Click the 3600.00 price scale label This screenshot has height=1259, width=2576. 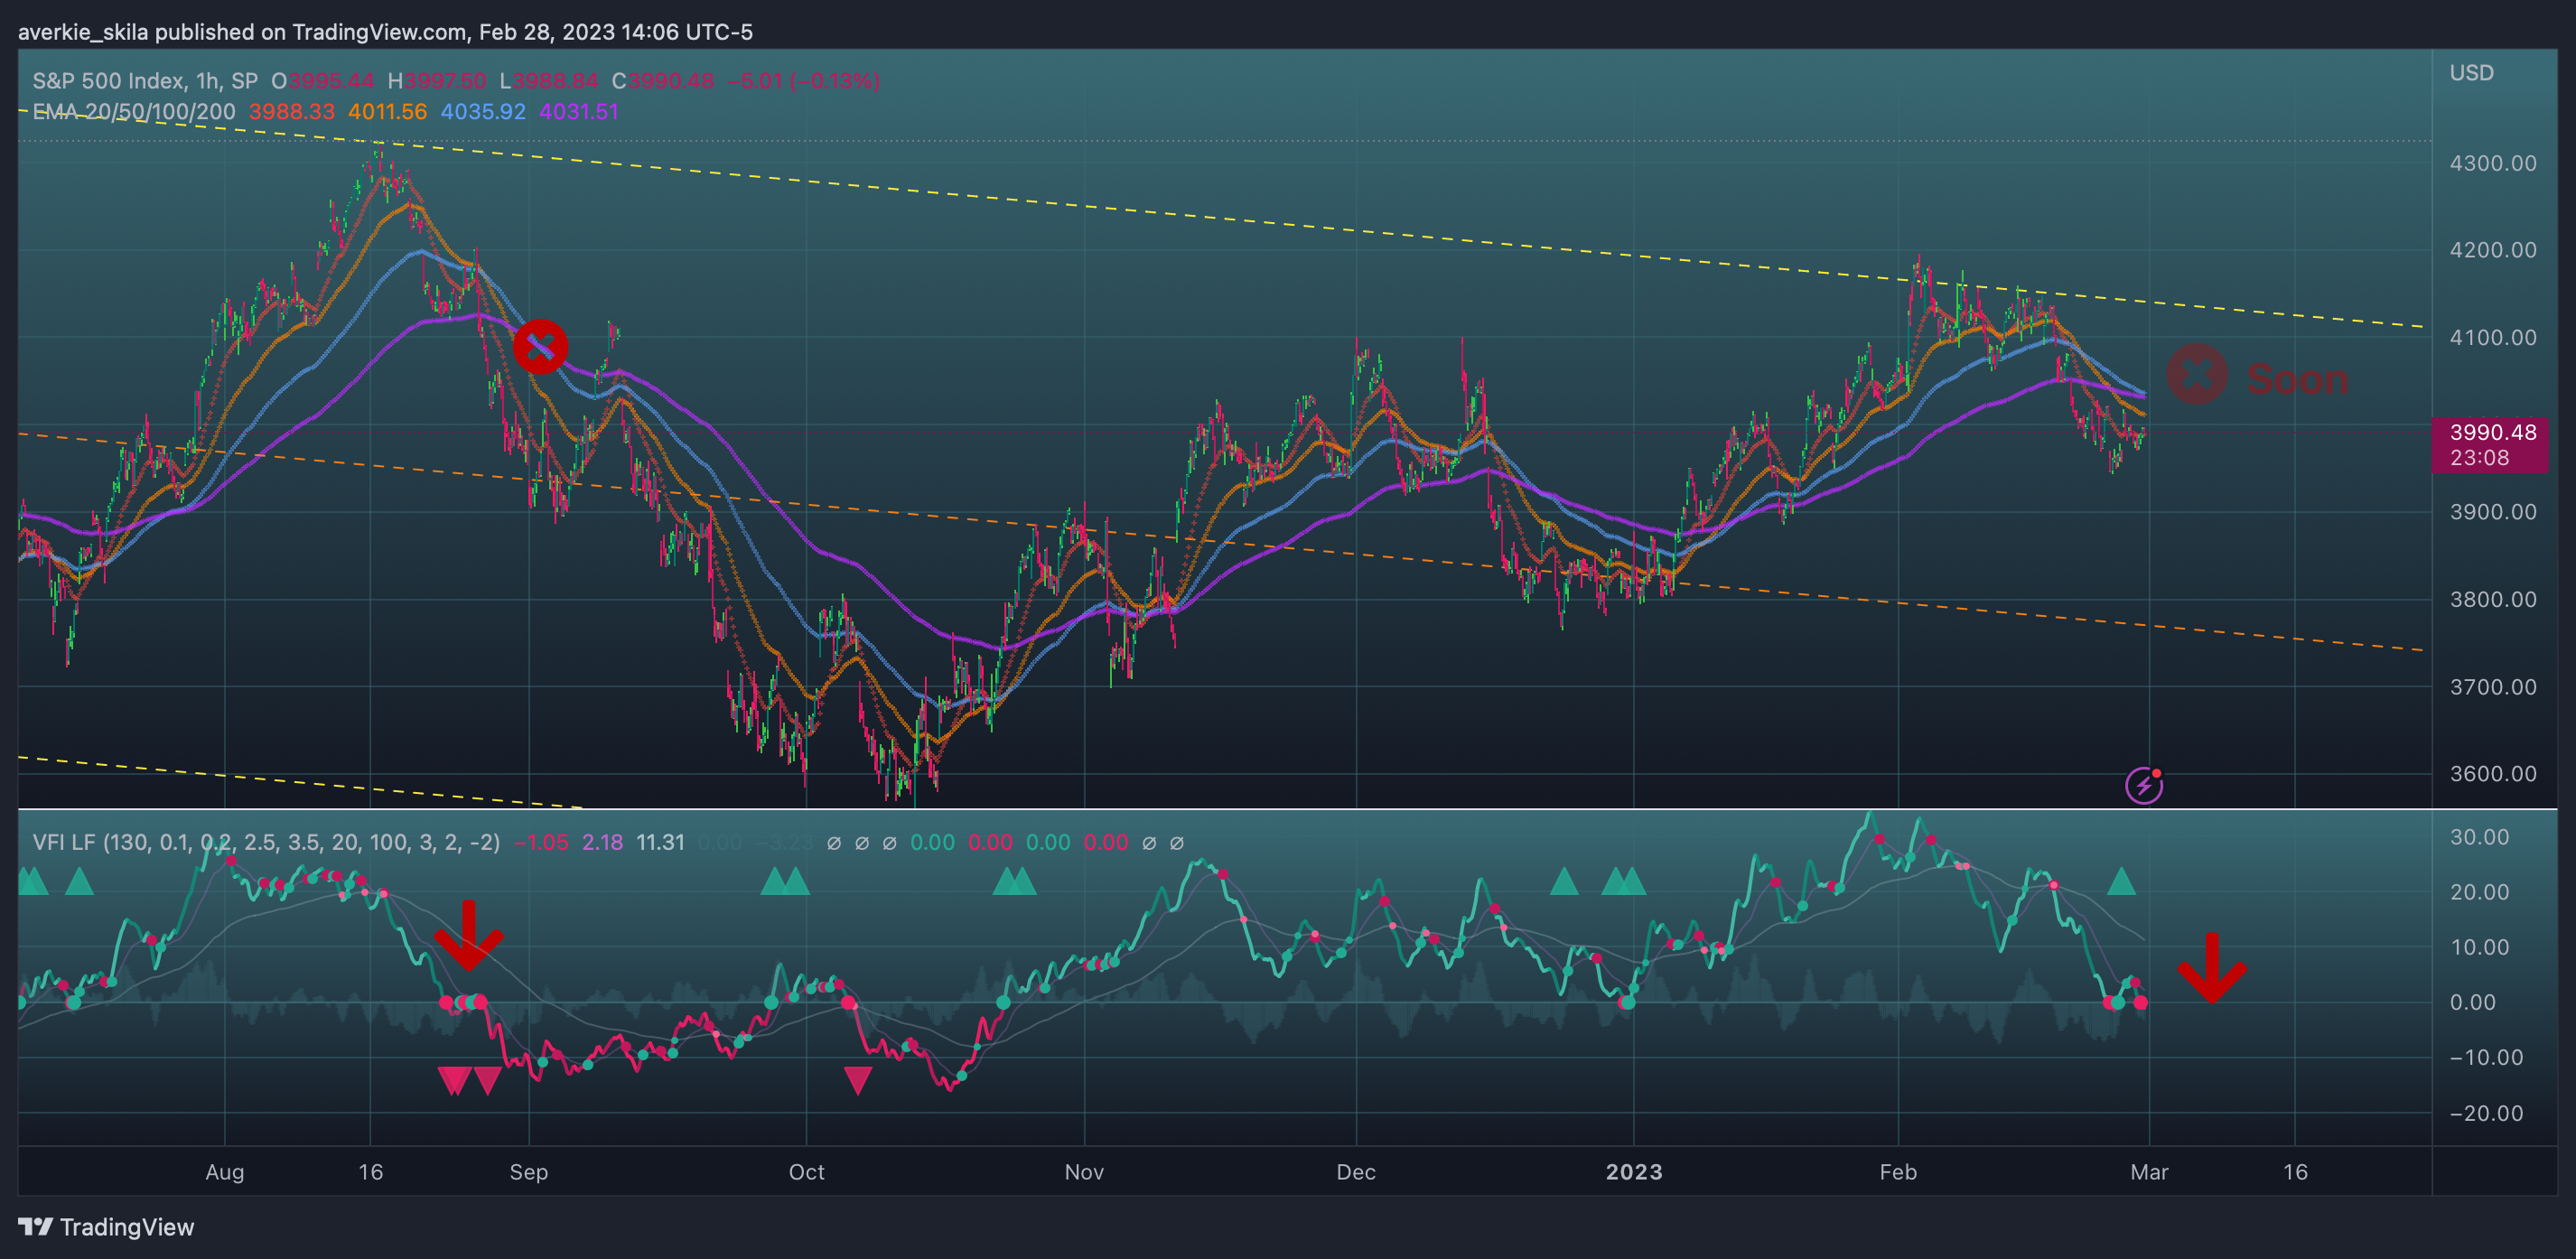pos(2493,774)
